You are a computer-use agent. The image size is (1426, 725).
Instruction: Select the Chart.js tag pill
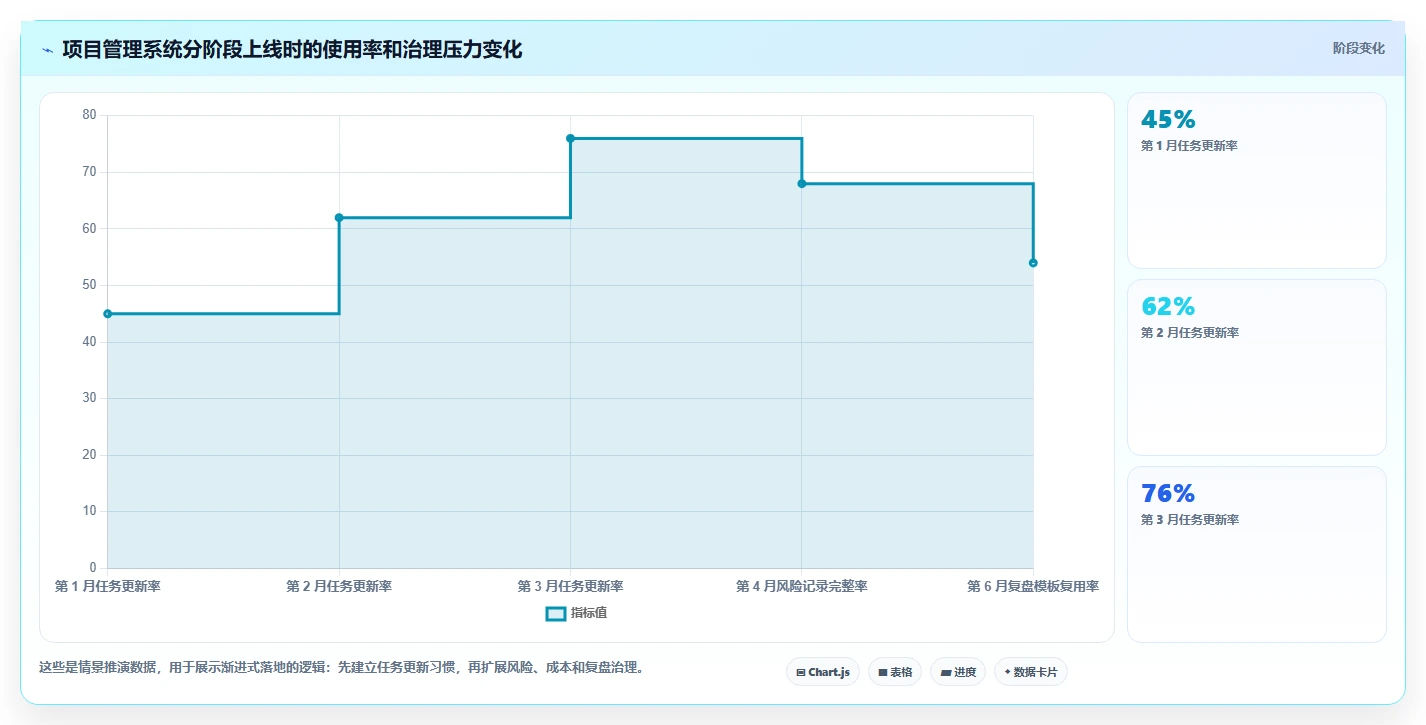pos(823,672)
